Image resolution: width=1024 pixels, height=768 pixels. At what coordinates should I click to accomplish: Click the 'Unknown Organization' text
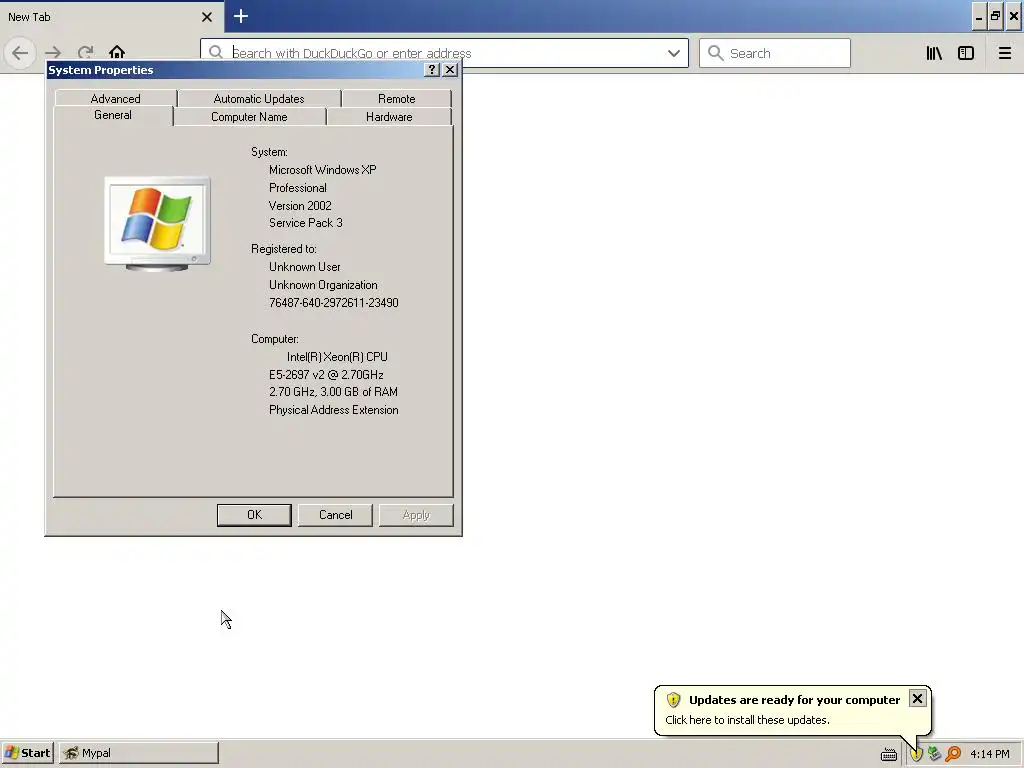[x=323, y=285]
